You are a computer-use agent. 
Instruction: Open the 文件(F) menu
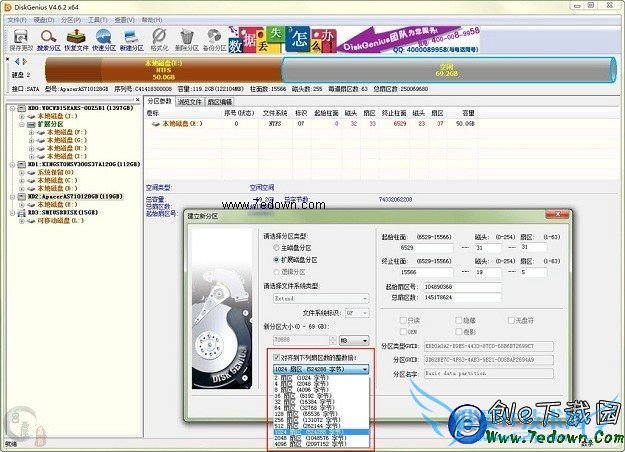coord(18,20)
